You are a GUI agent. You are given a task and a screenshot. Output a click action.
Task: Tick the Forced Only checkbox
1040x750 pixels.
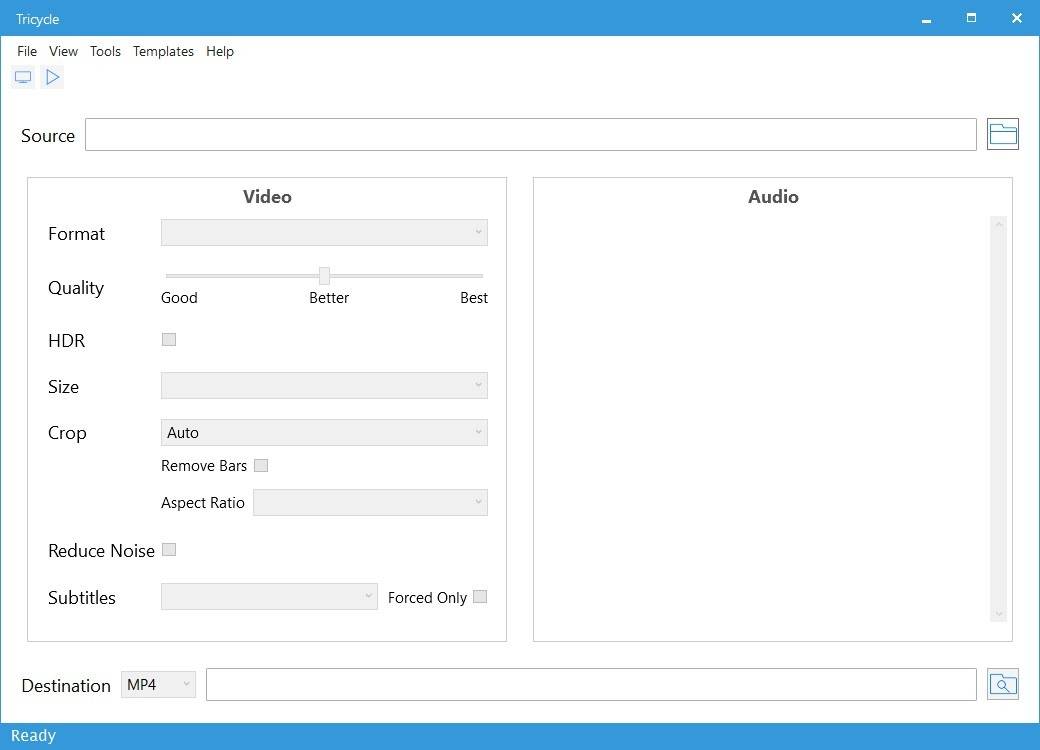pyautogui.click(x=480, y=597)
